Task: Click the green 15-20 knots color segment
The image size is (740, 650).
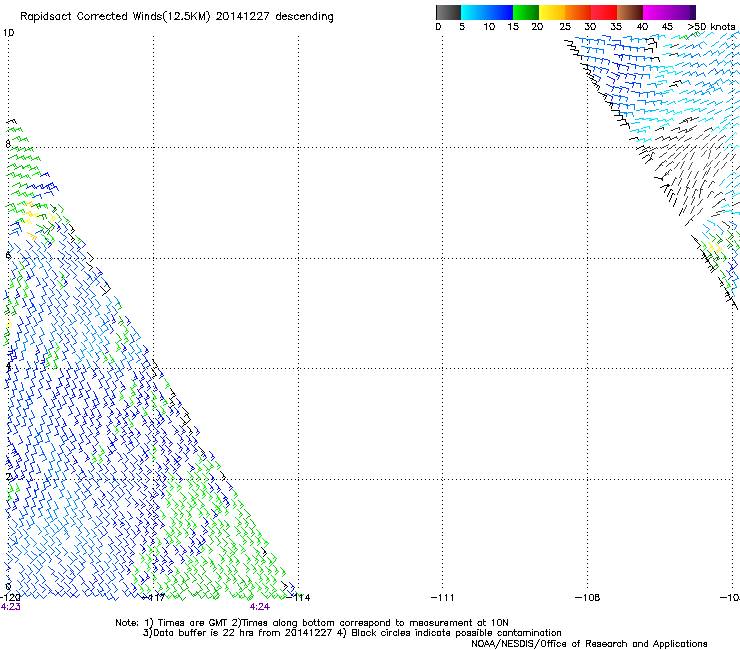Action: 526,12
